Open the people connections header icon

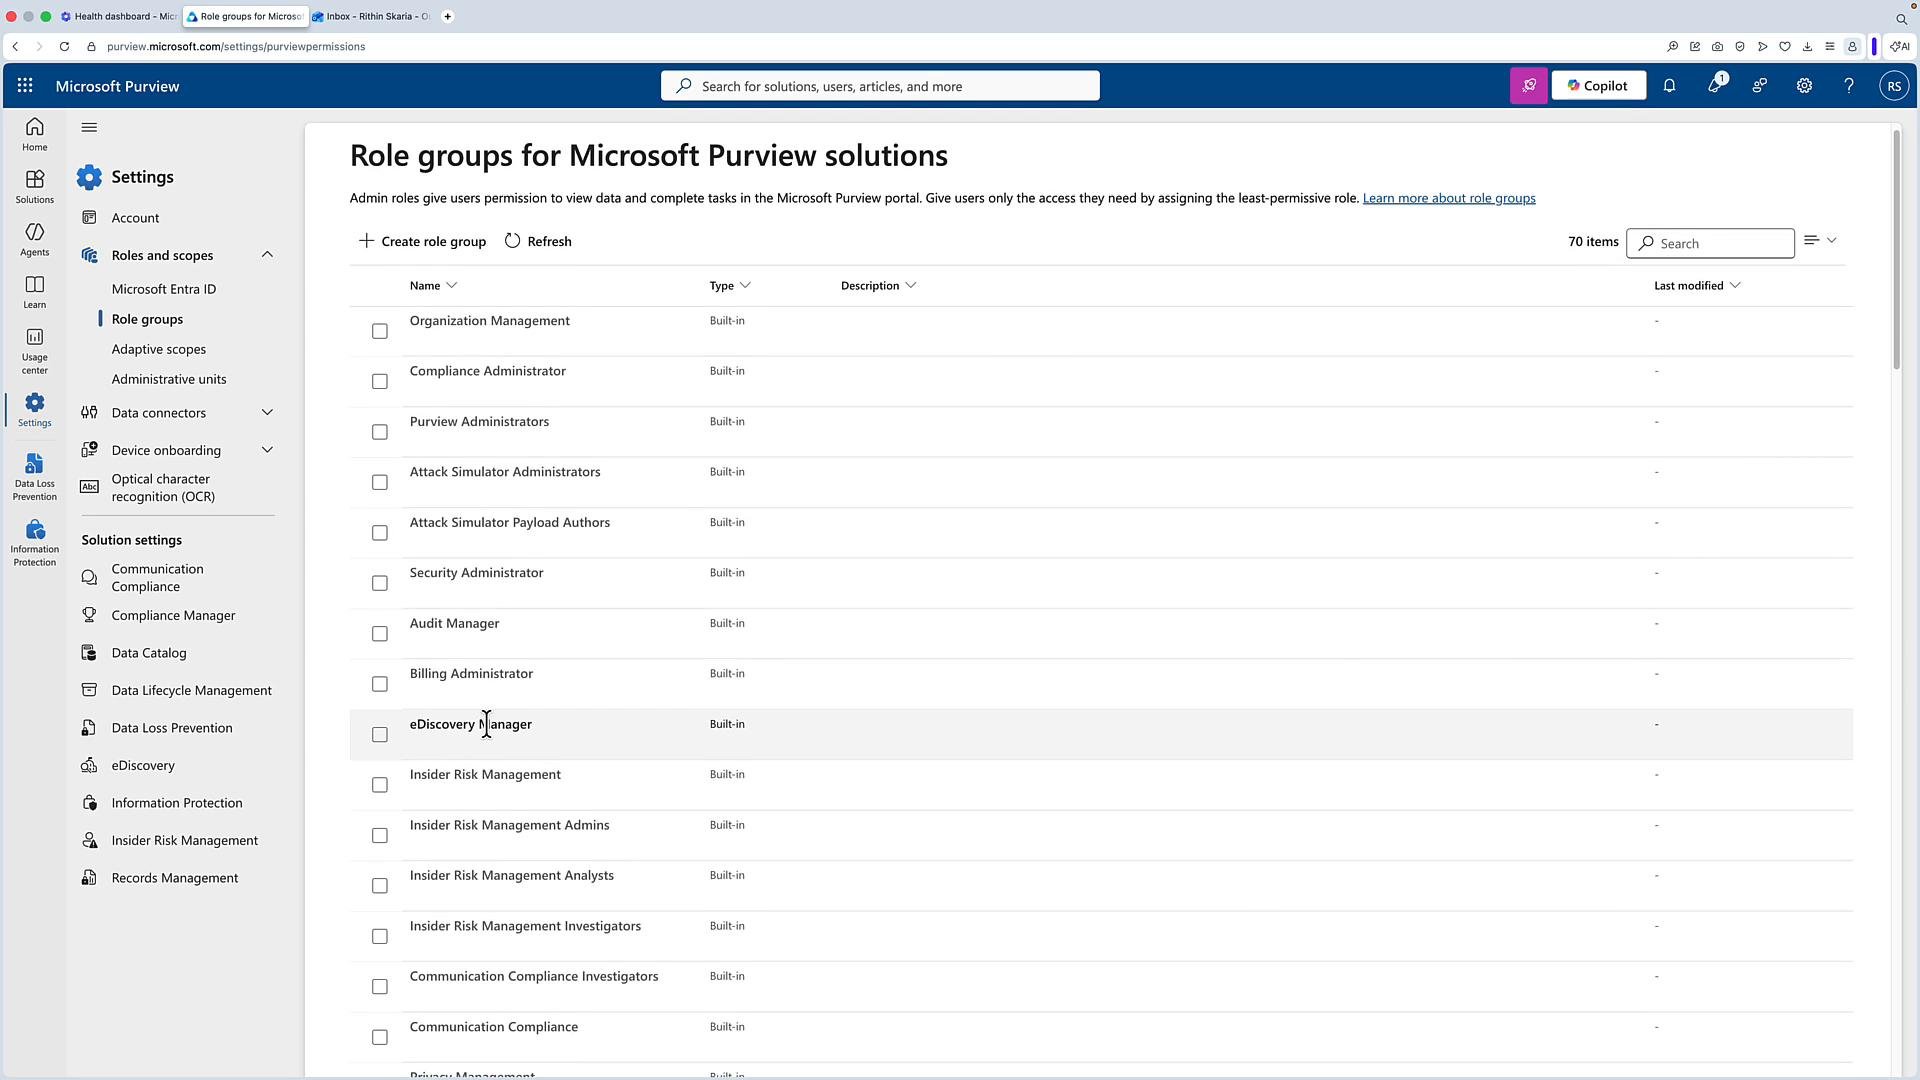(x=1760, y=86)
